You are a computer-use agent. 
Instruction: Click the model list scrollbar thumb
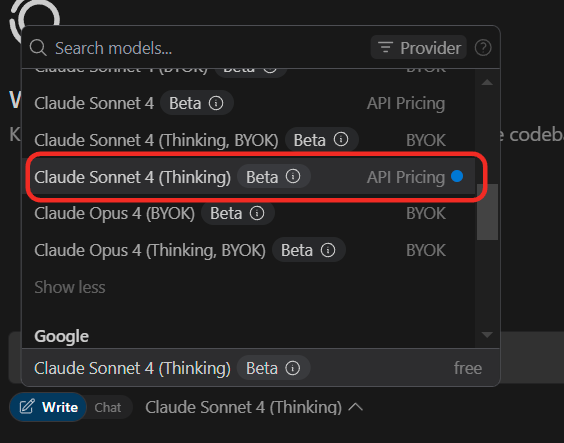pos(487,212)
